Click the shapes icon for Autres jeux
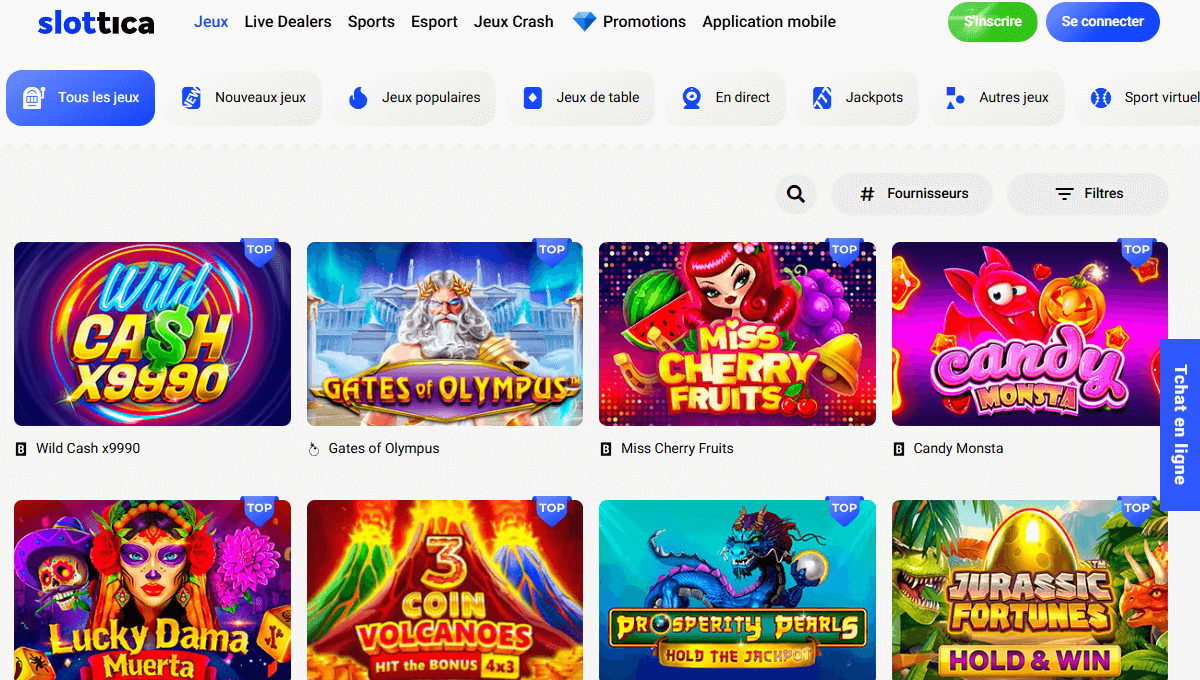The width and height of the screenshot is (1200, 680). [x=955, y=98]
